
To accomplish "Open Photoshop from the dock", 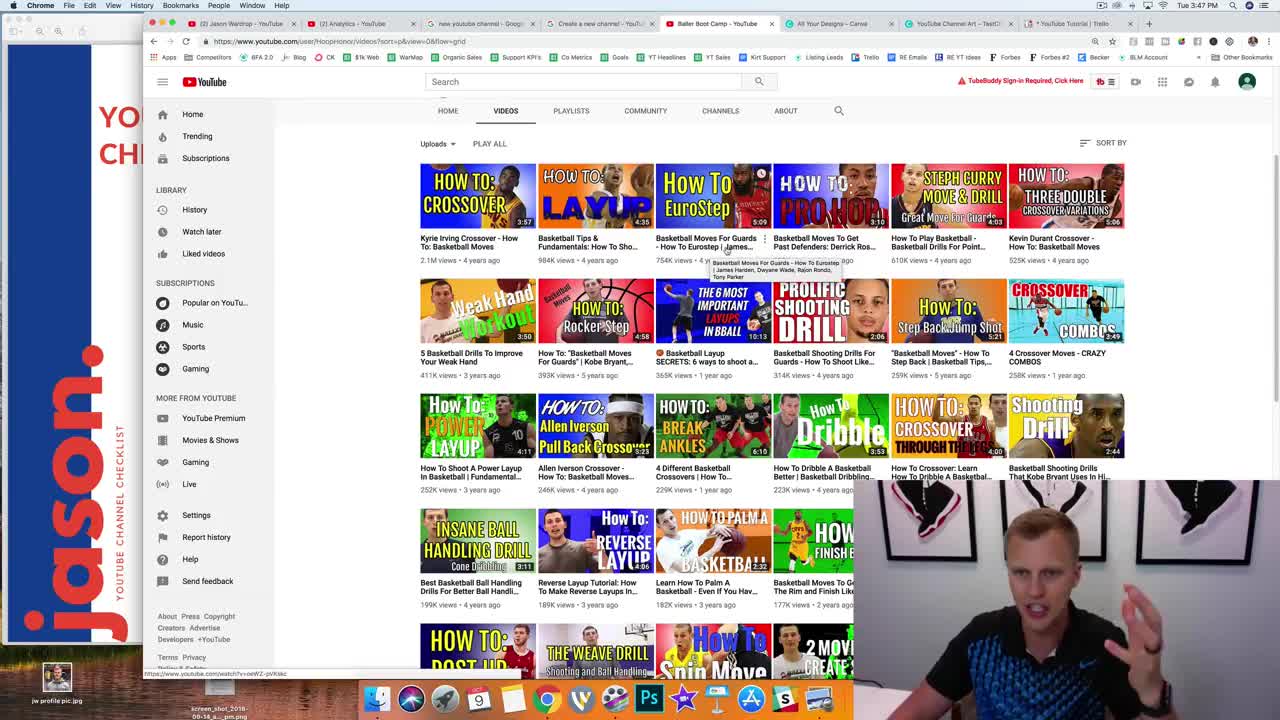I will (x=649, y=697).
